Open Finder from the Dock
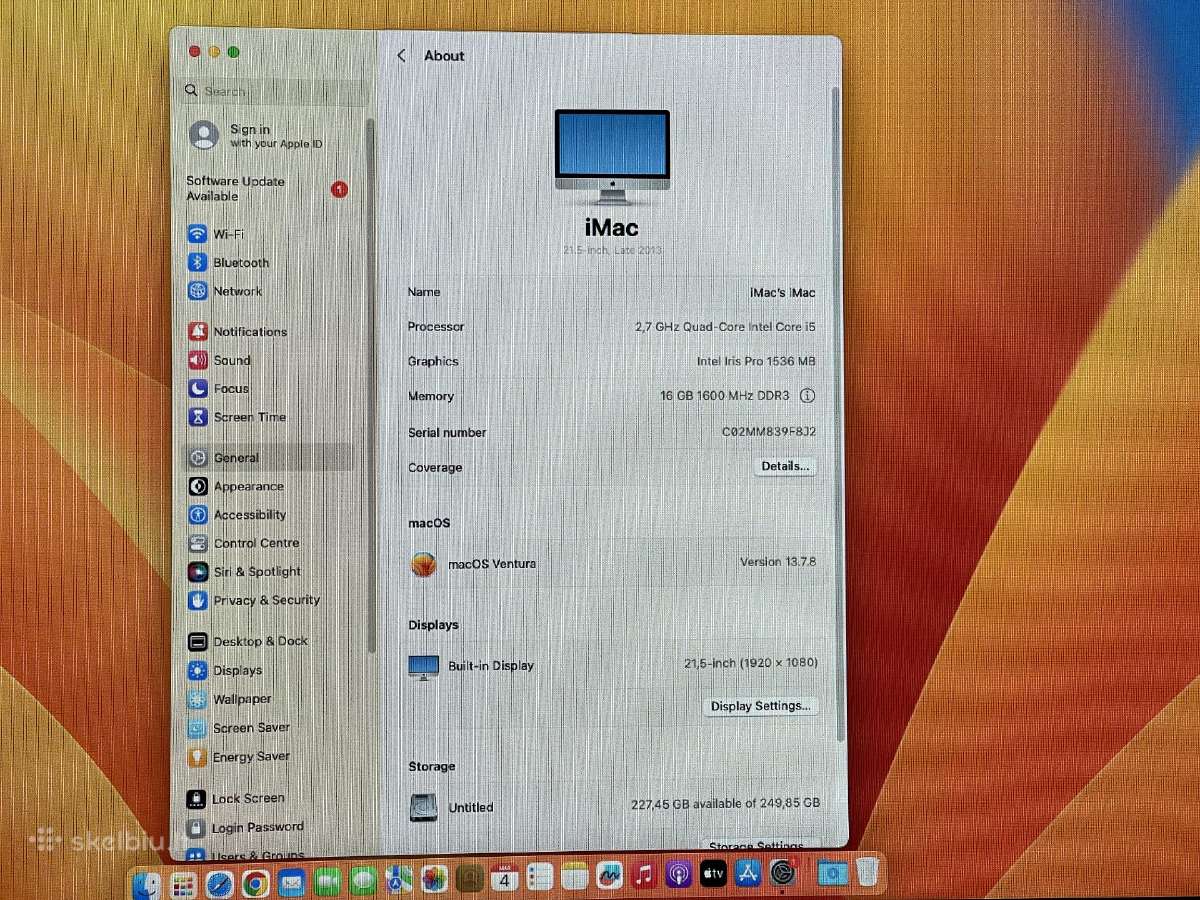Viewport: 1200px width, 900px height. click(x=147, y=884)
